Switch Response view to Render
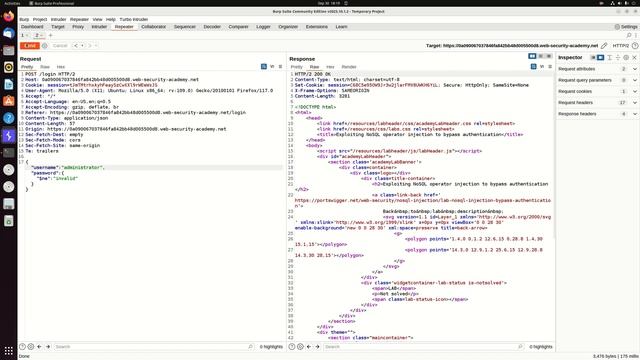Screen dimensions: 640x360 click(349, 67)
